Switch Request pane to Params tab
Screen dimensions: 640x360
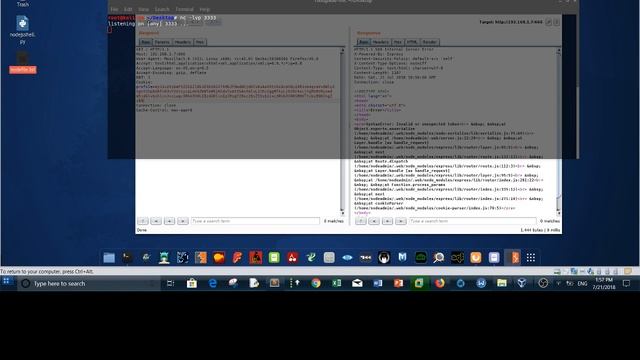[x=162, y=42]
